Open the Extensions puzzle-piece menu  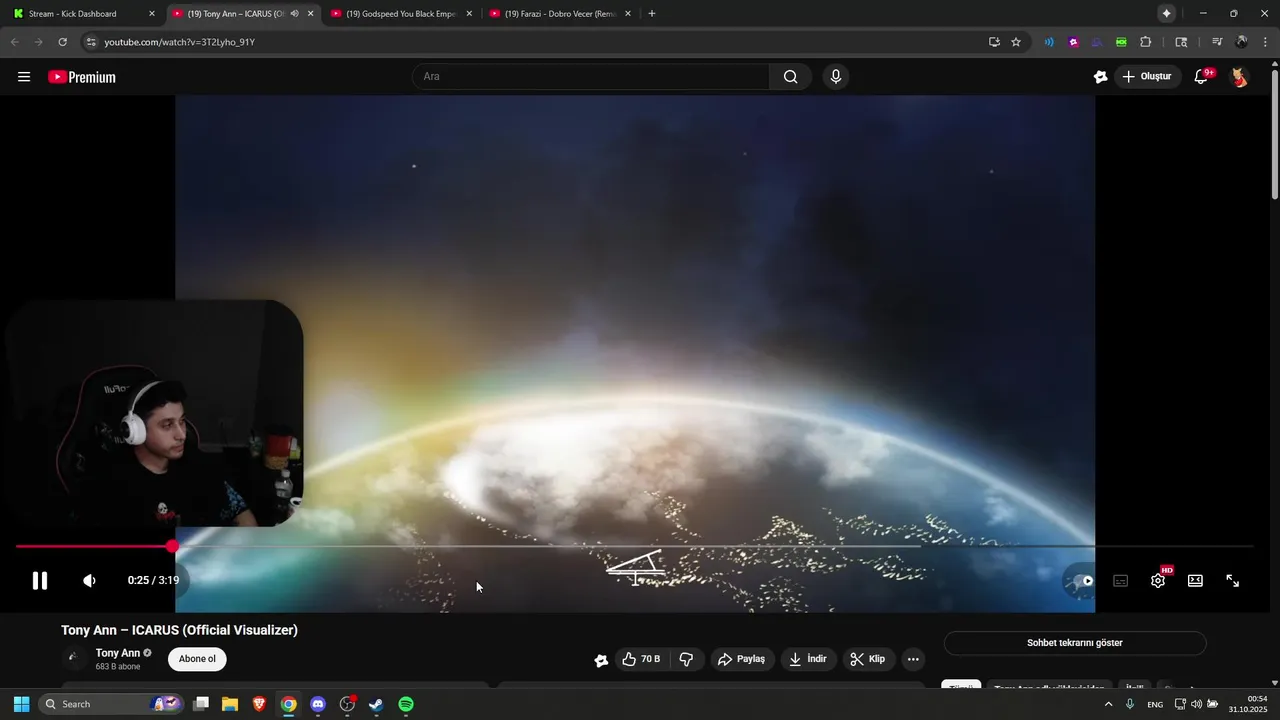pos(1146,42)
